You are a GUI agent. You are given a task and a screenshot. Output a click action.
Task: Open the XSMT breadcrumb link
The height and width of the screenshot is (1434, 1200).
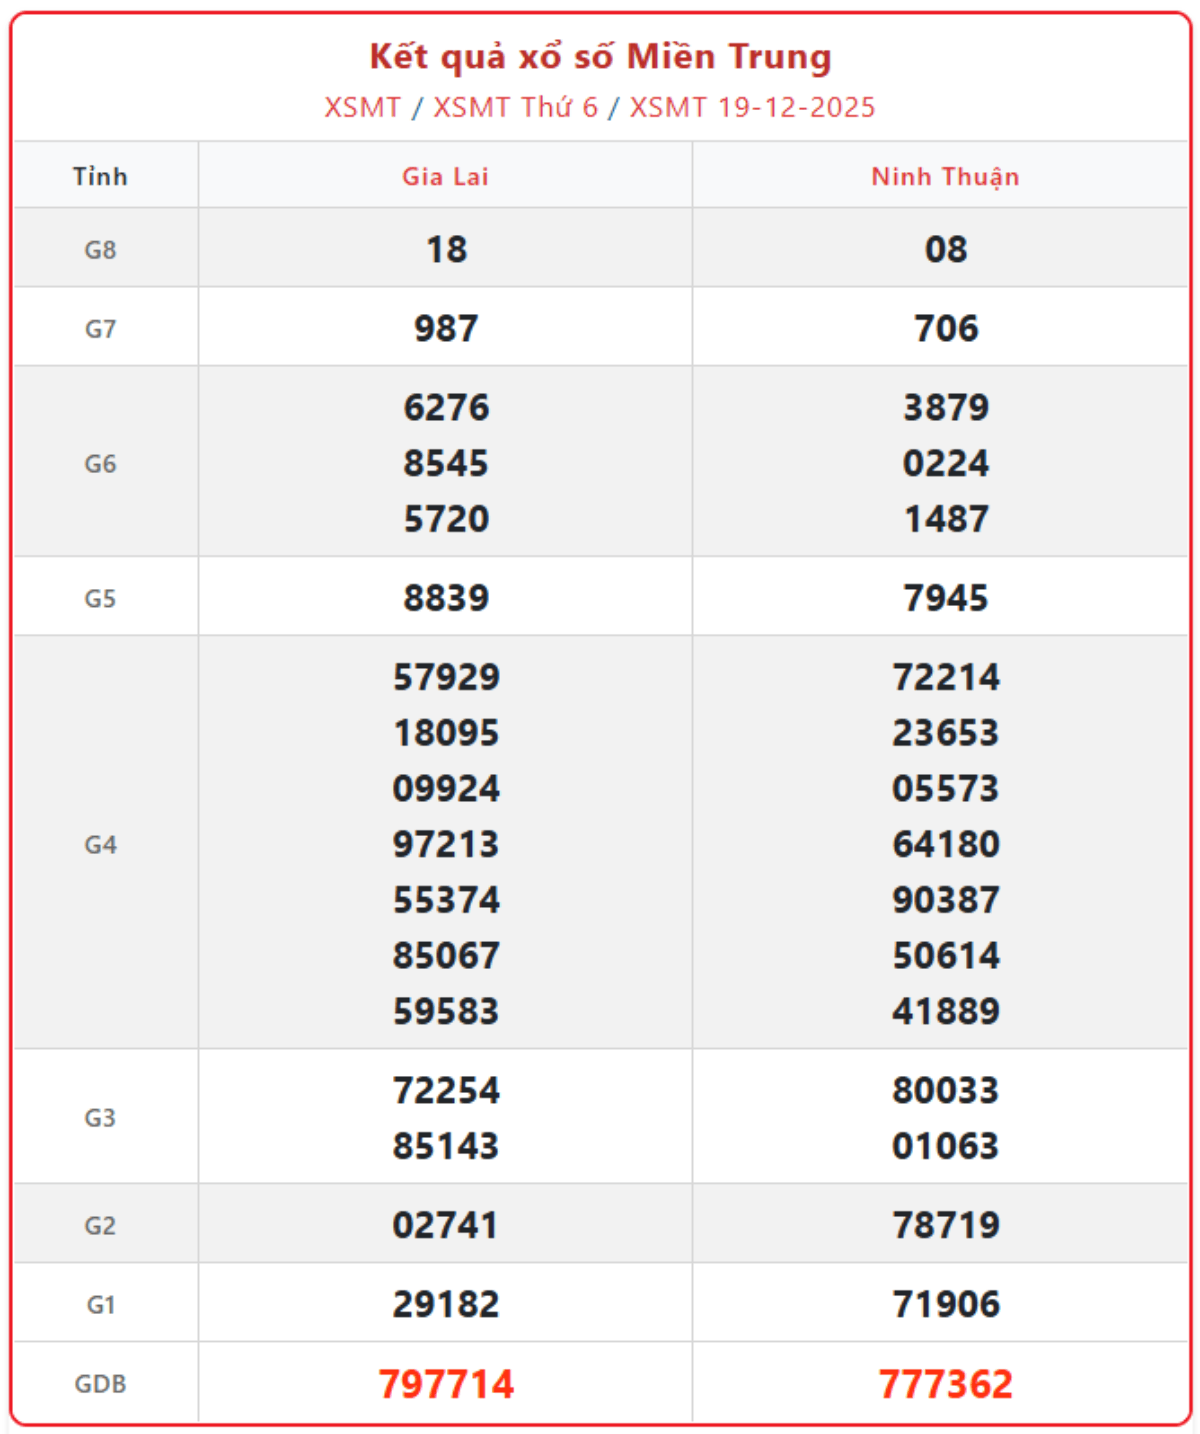(362, 107)
